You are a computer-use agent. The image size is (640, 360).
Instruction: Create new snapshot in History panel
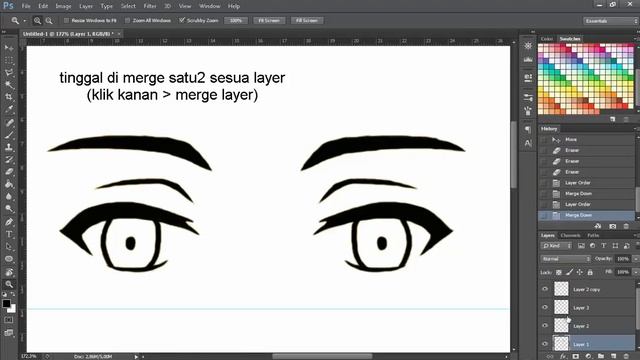click(x=613, y=226)
